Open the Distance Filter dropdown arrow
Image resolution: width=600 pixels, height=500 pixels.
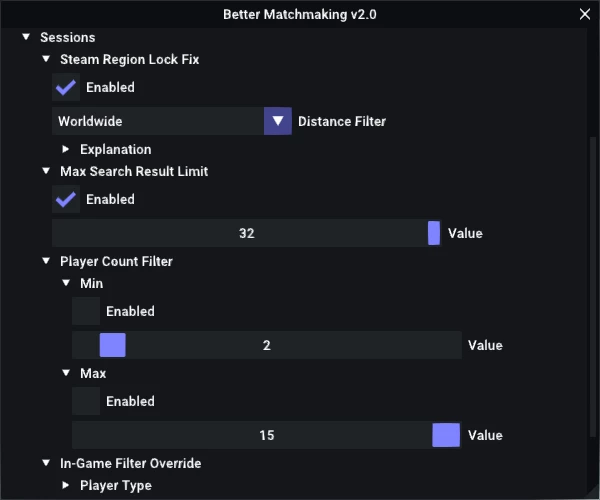point(278,121)
